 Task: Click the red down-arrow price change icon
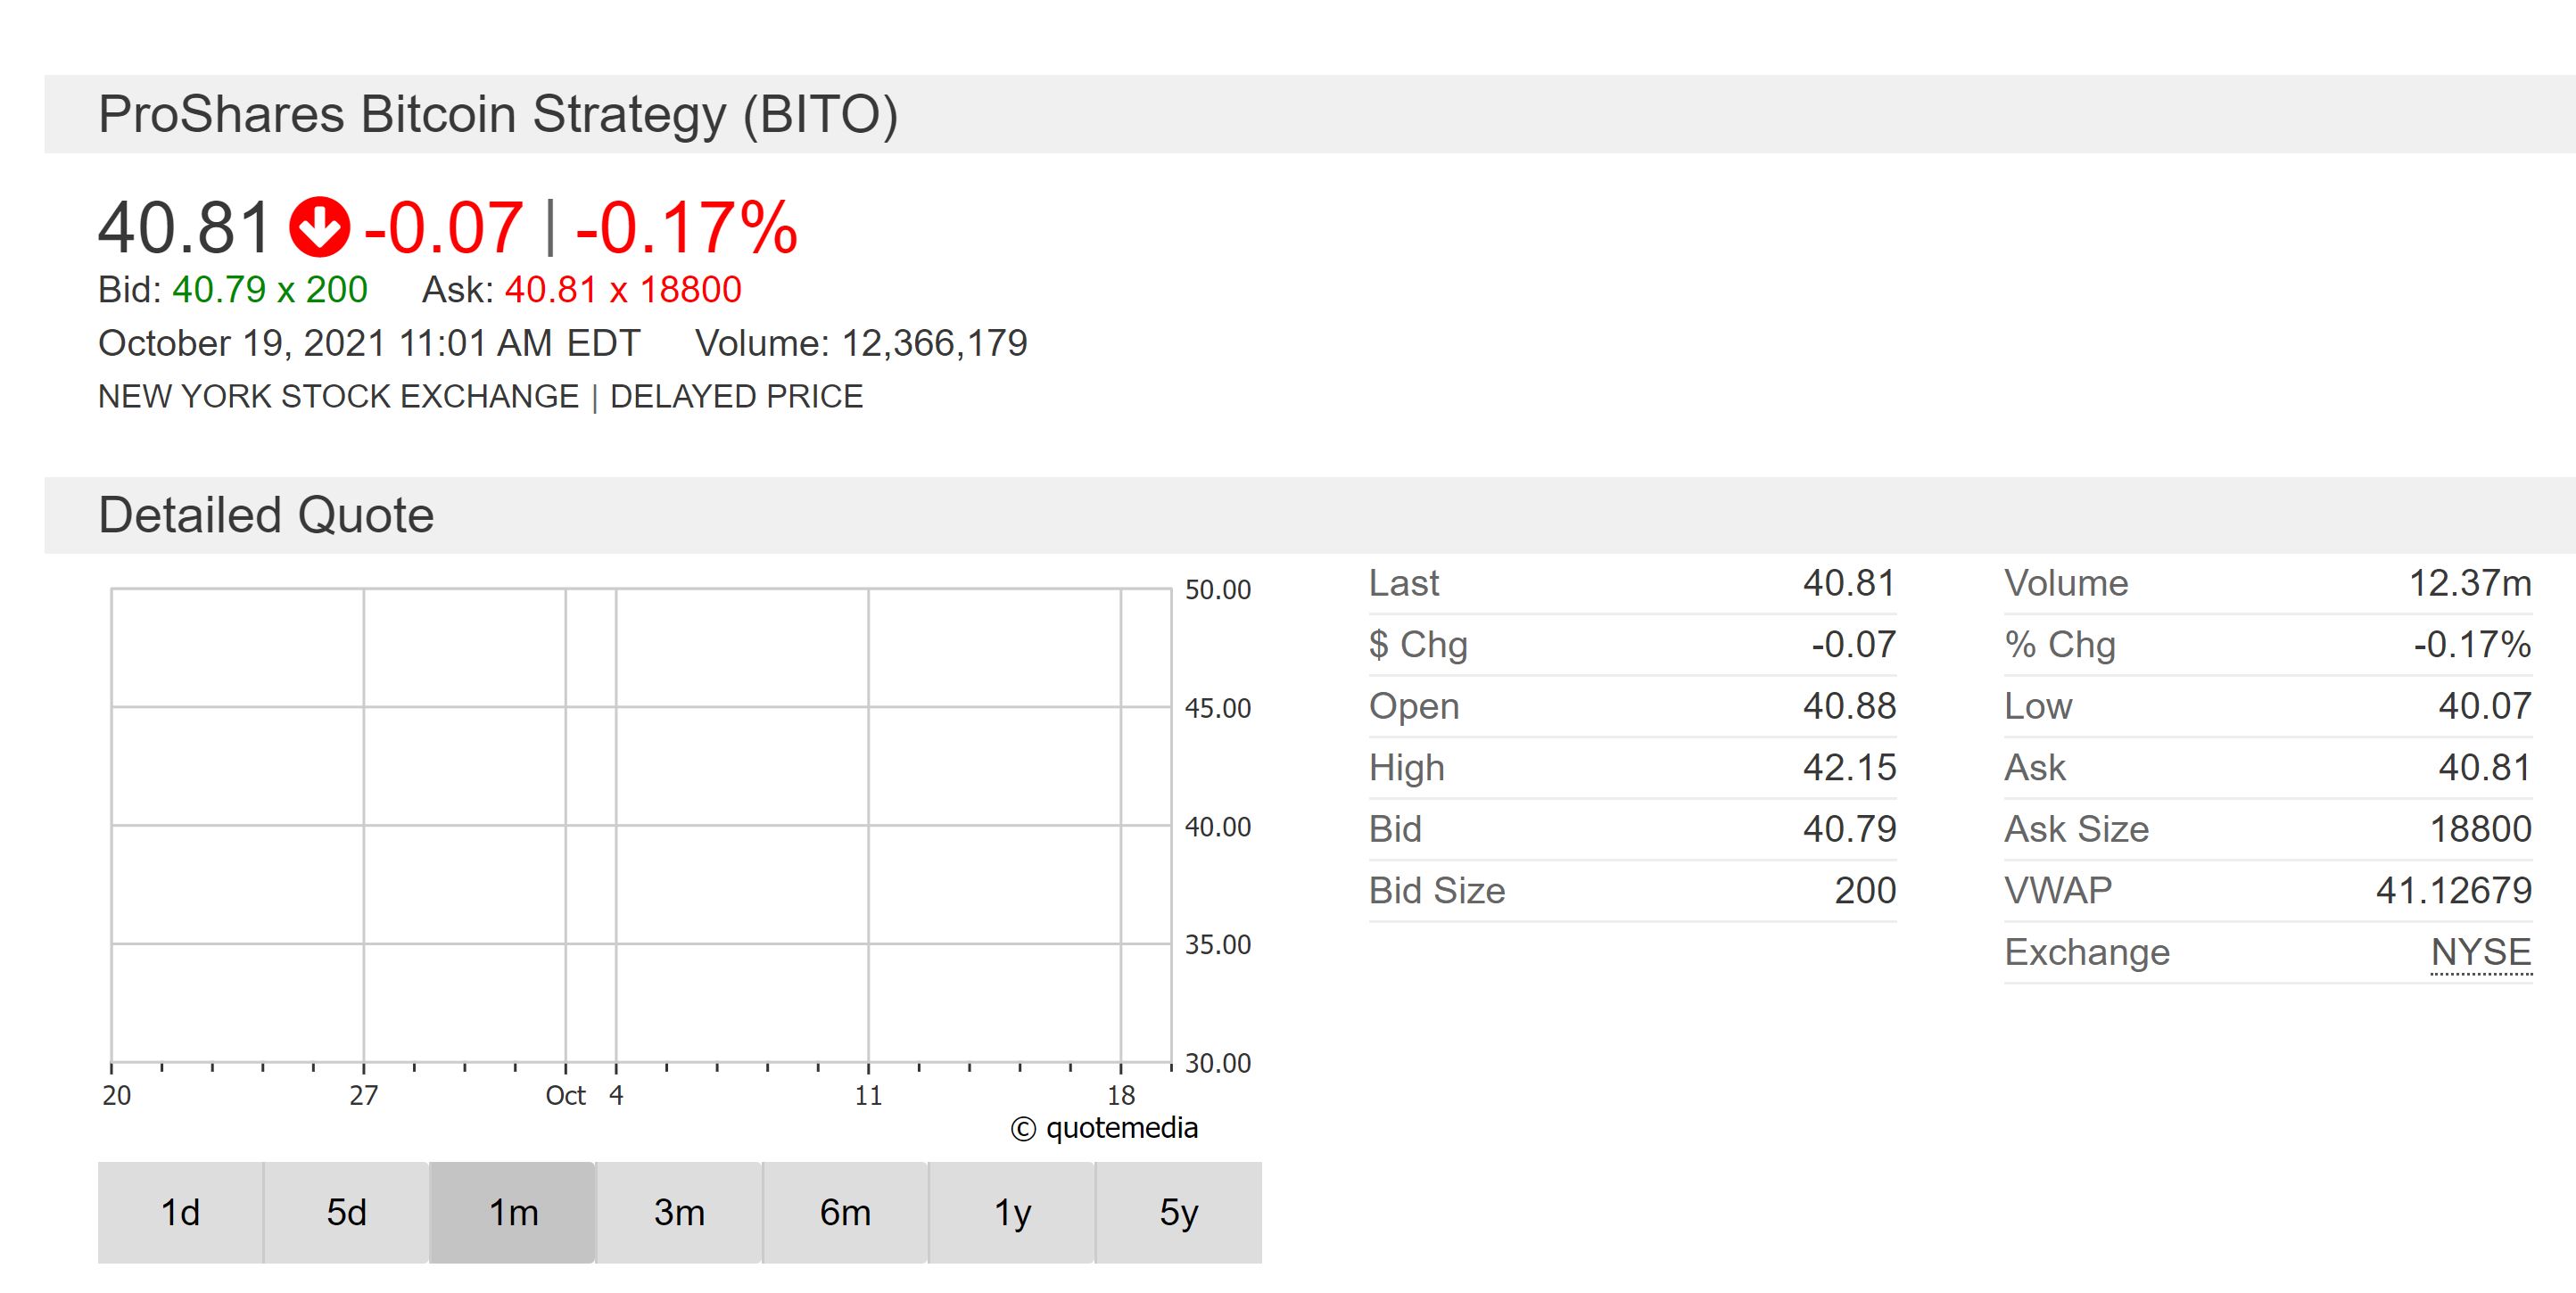(x=319, y=228)
